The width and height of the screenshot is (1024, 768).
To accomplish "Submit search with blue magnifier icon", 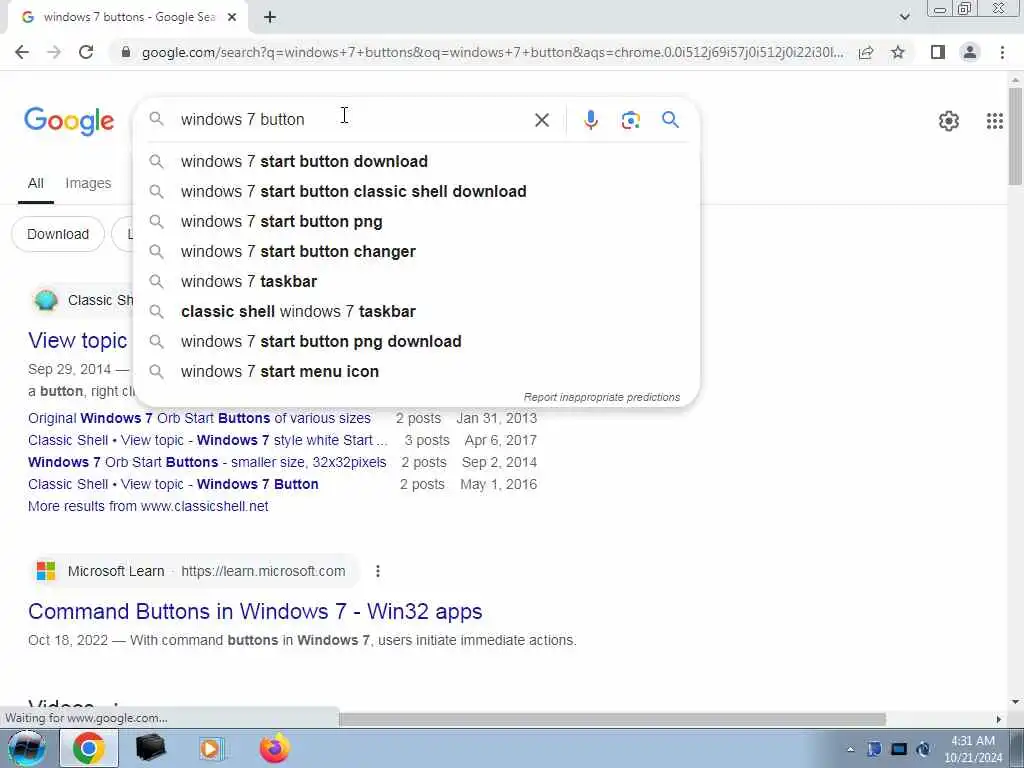I will click(670, 120).
